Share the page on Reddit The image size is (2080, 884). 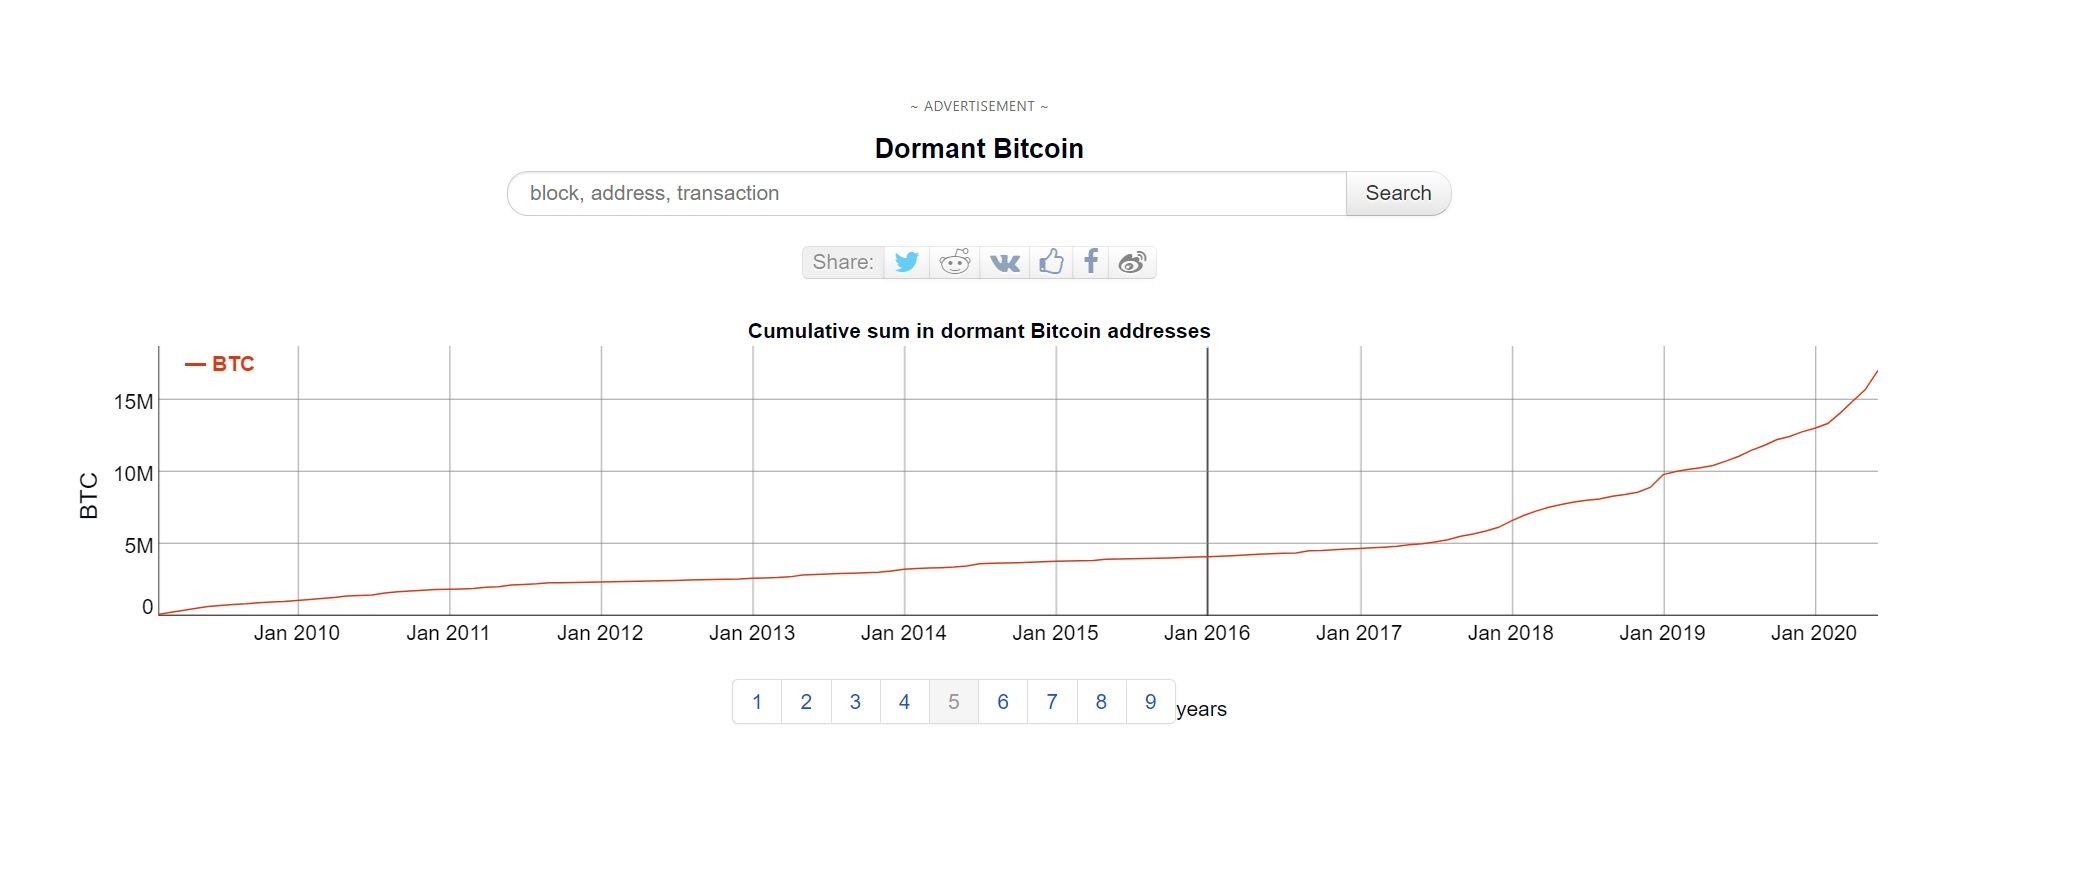click(955, 262)
